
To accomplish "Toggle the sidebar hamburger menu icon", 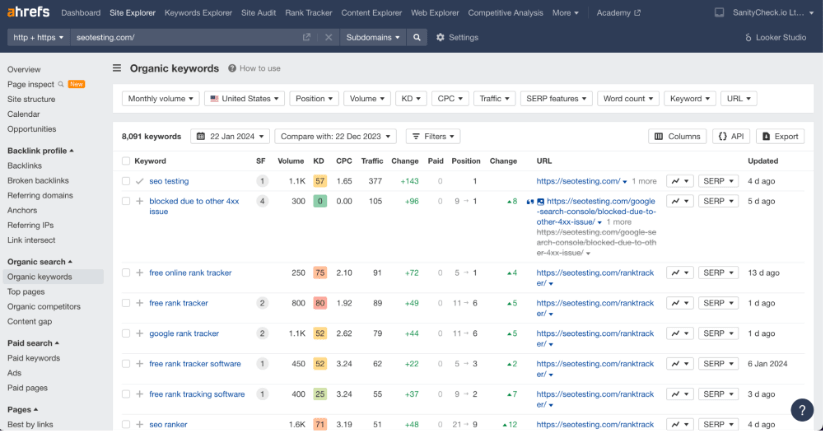I will click(117, 69).
